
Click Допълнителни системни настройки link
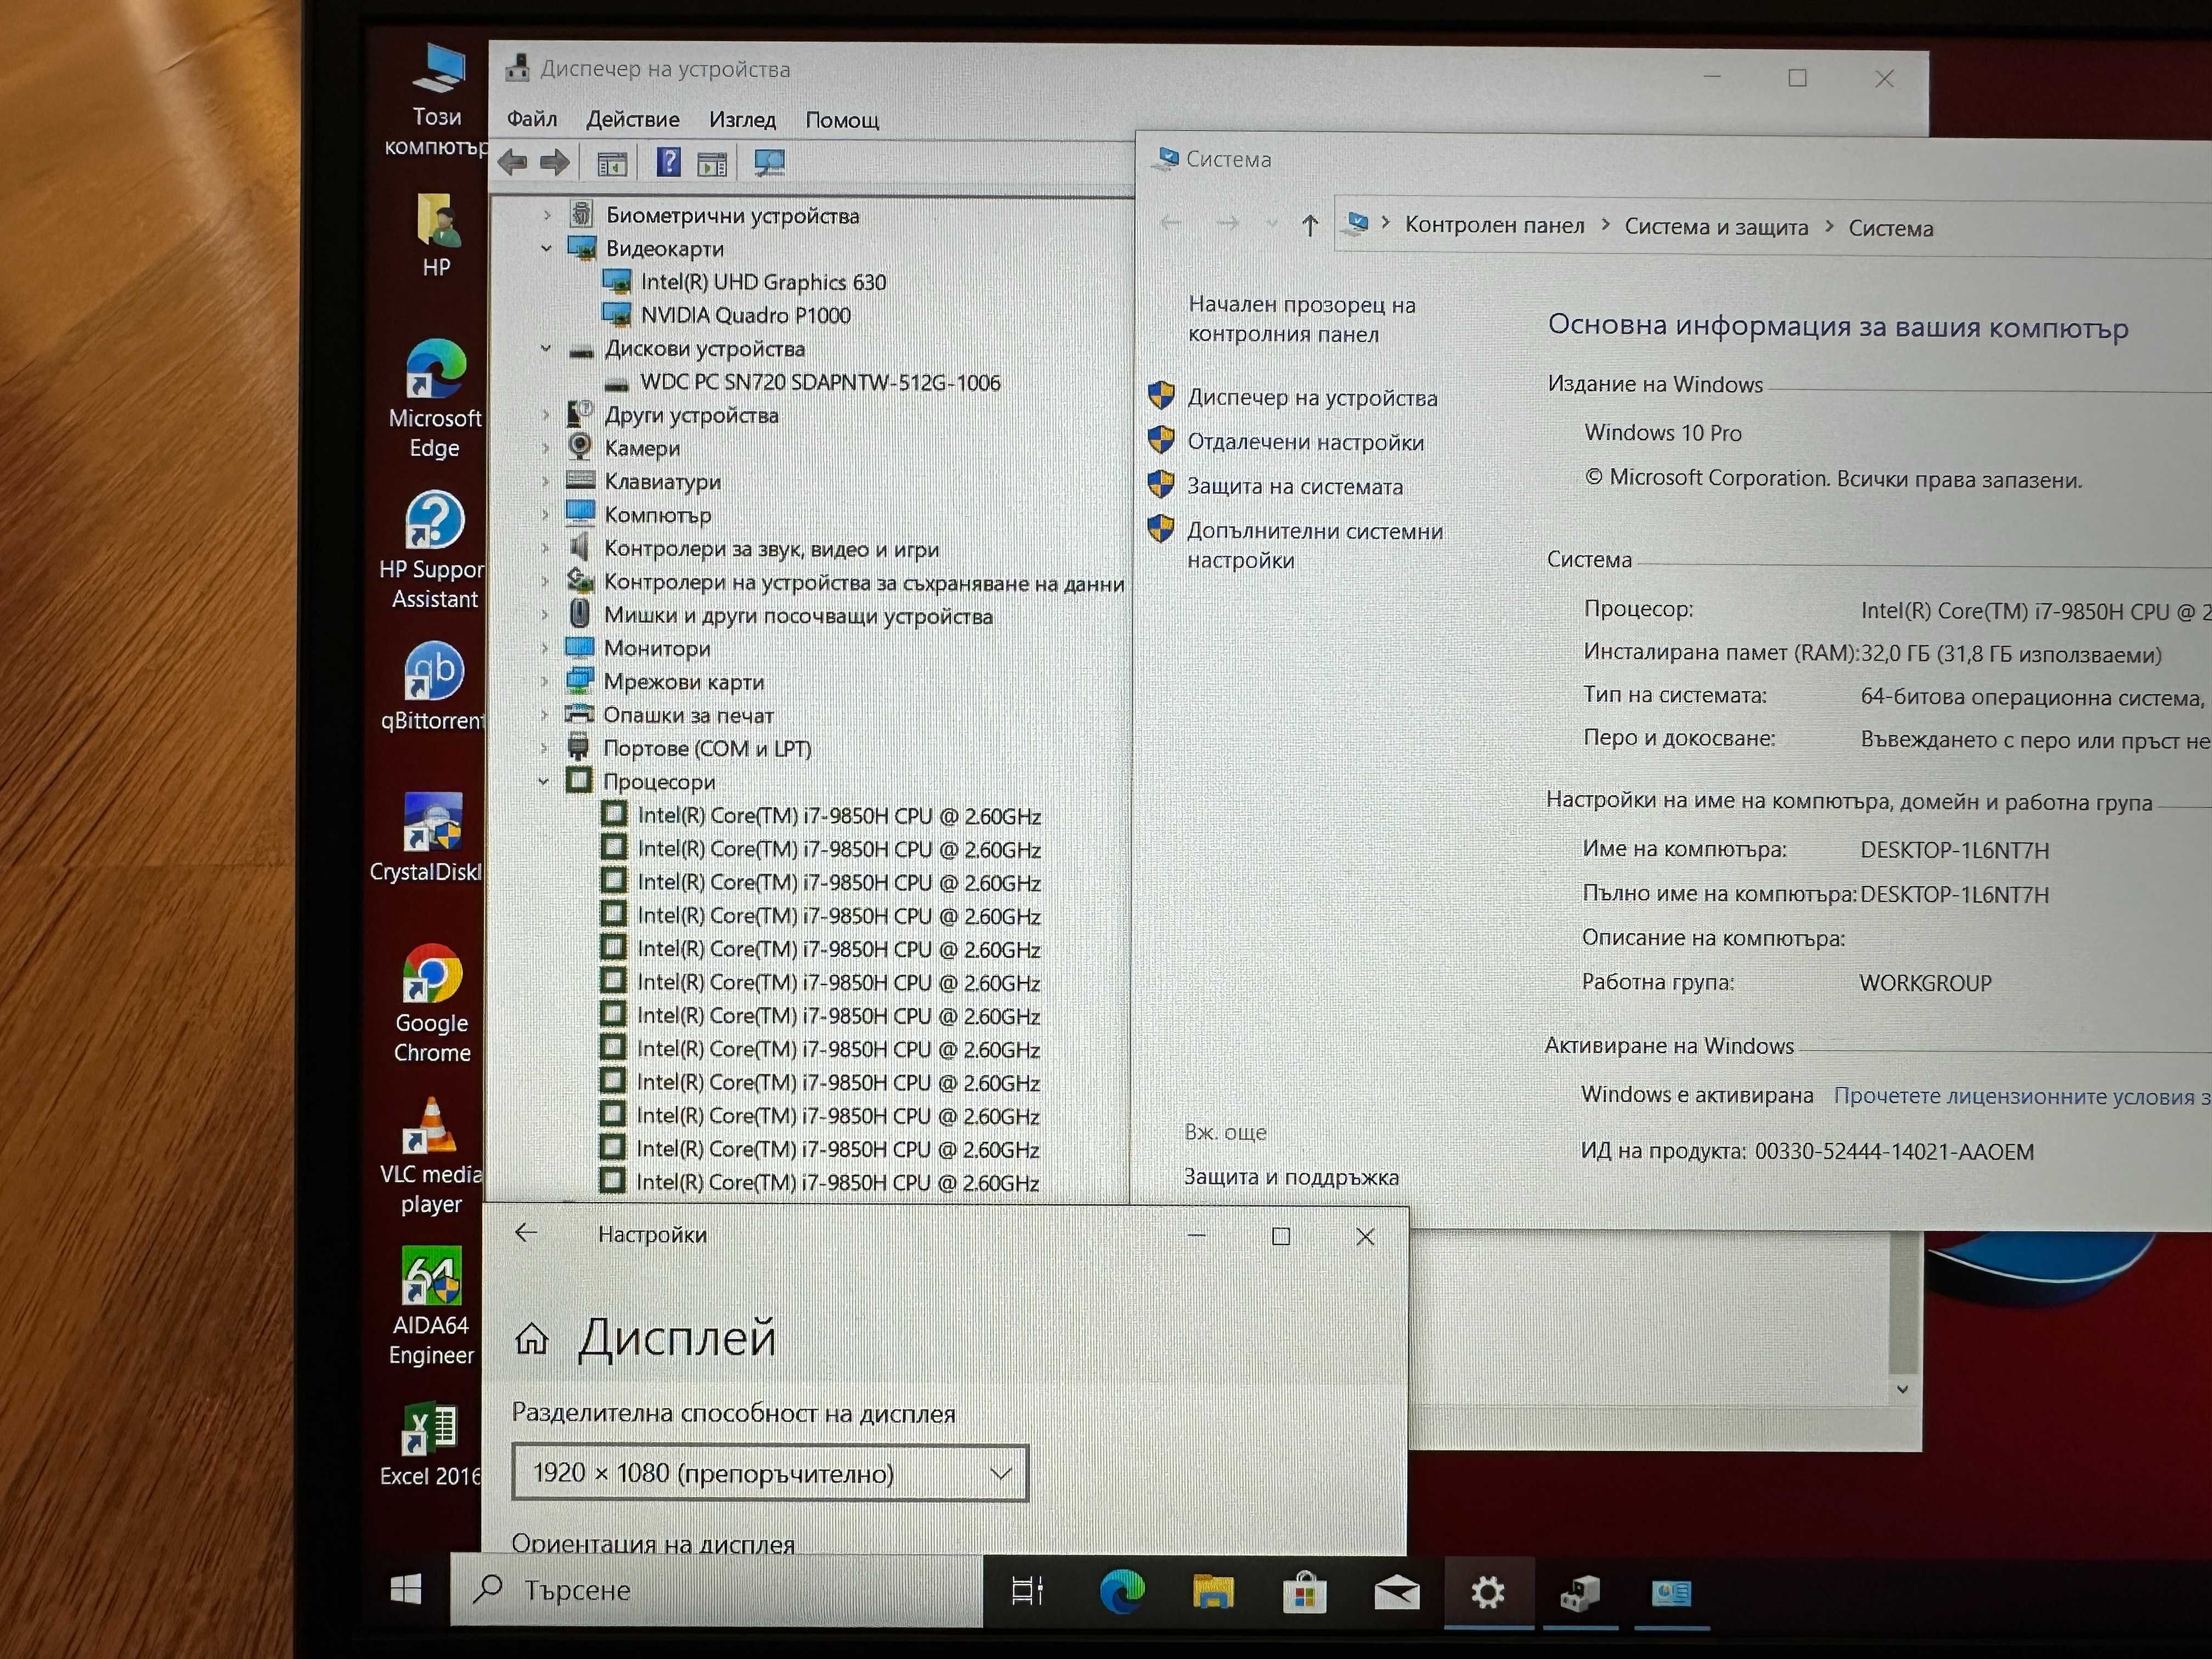tap(1314, 545)
